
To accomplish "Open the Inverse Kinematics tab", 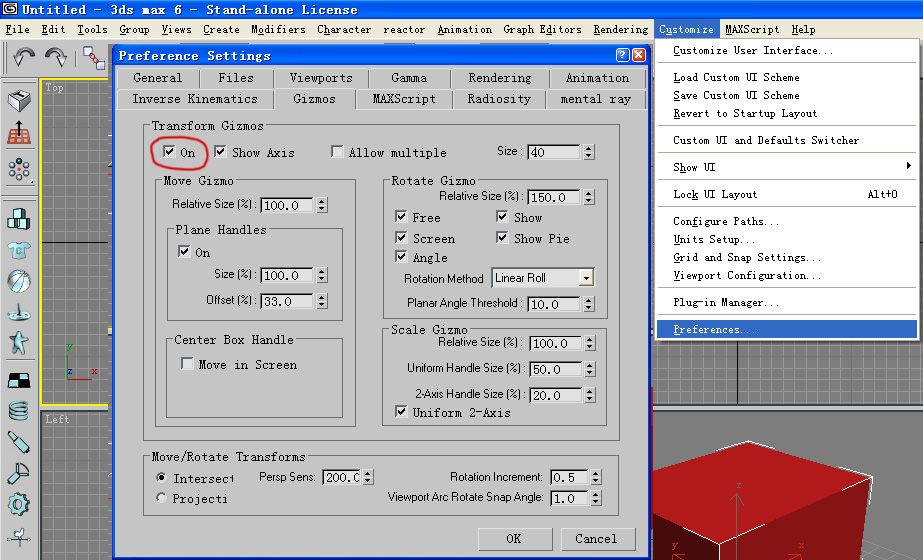I will 195,99.
